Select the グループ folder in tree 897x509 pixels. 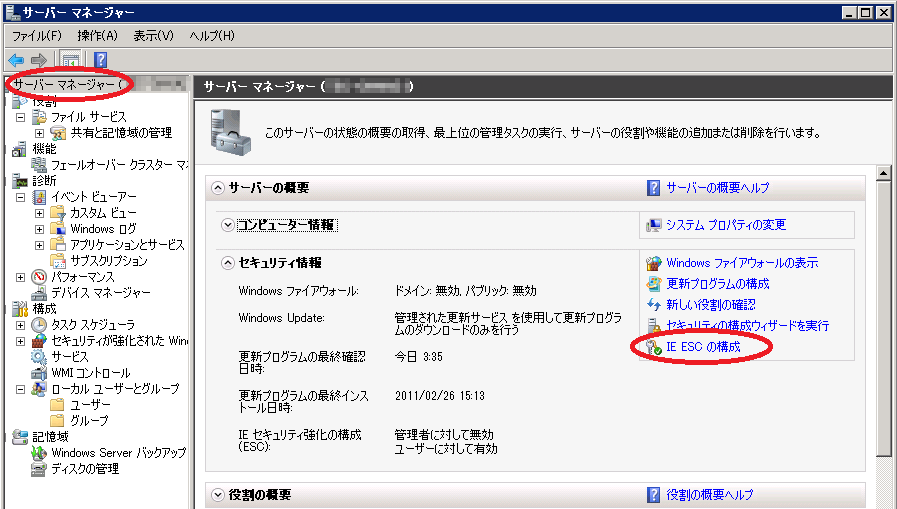89,421
